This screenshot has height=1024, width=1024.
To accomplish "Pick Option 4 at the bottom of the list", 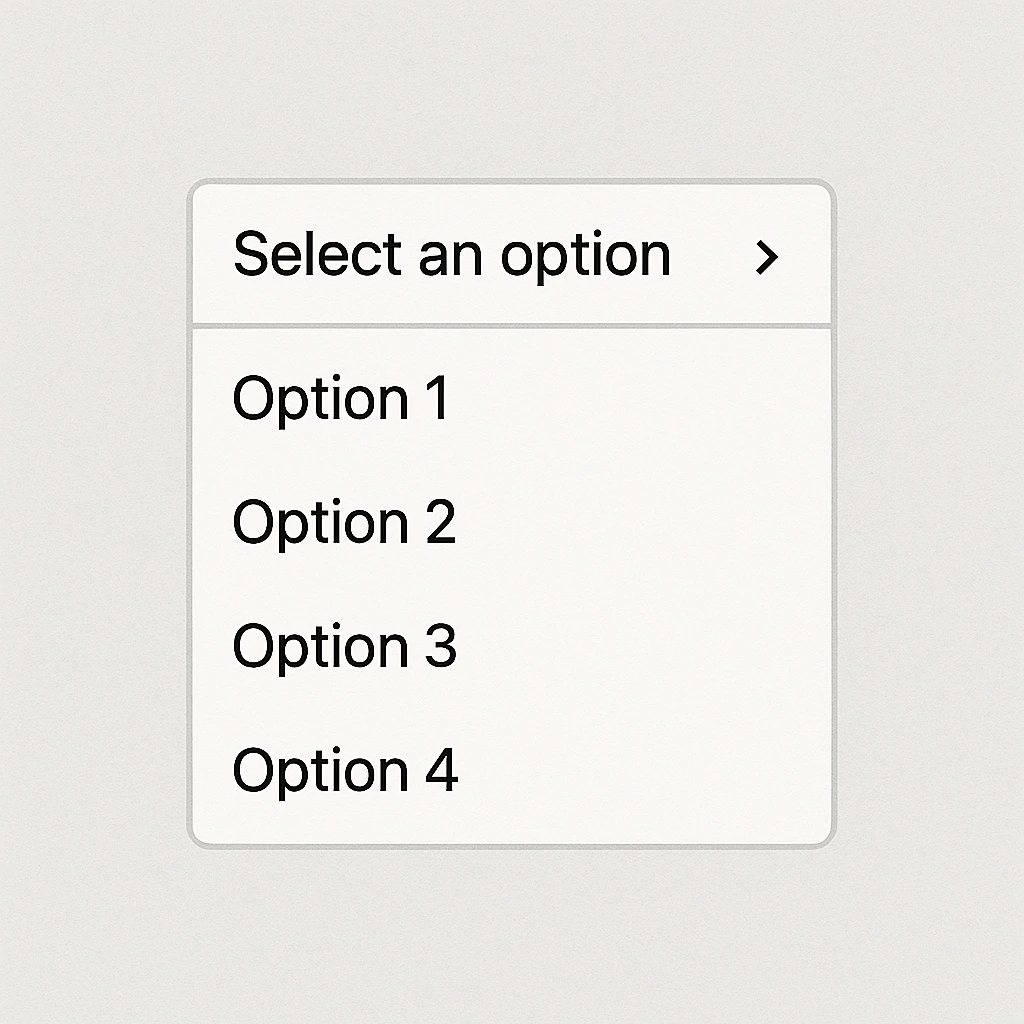I will click(x=345, y=771).
